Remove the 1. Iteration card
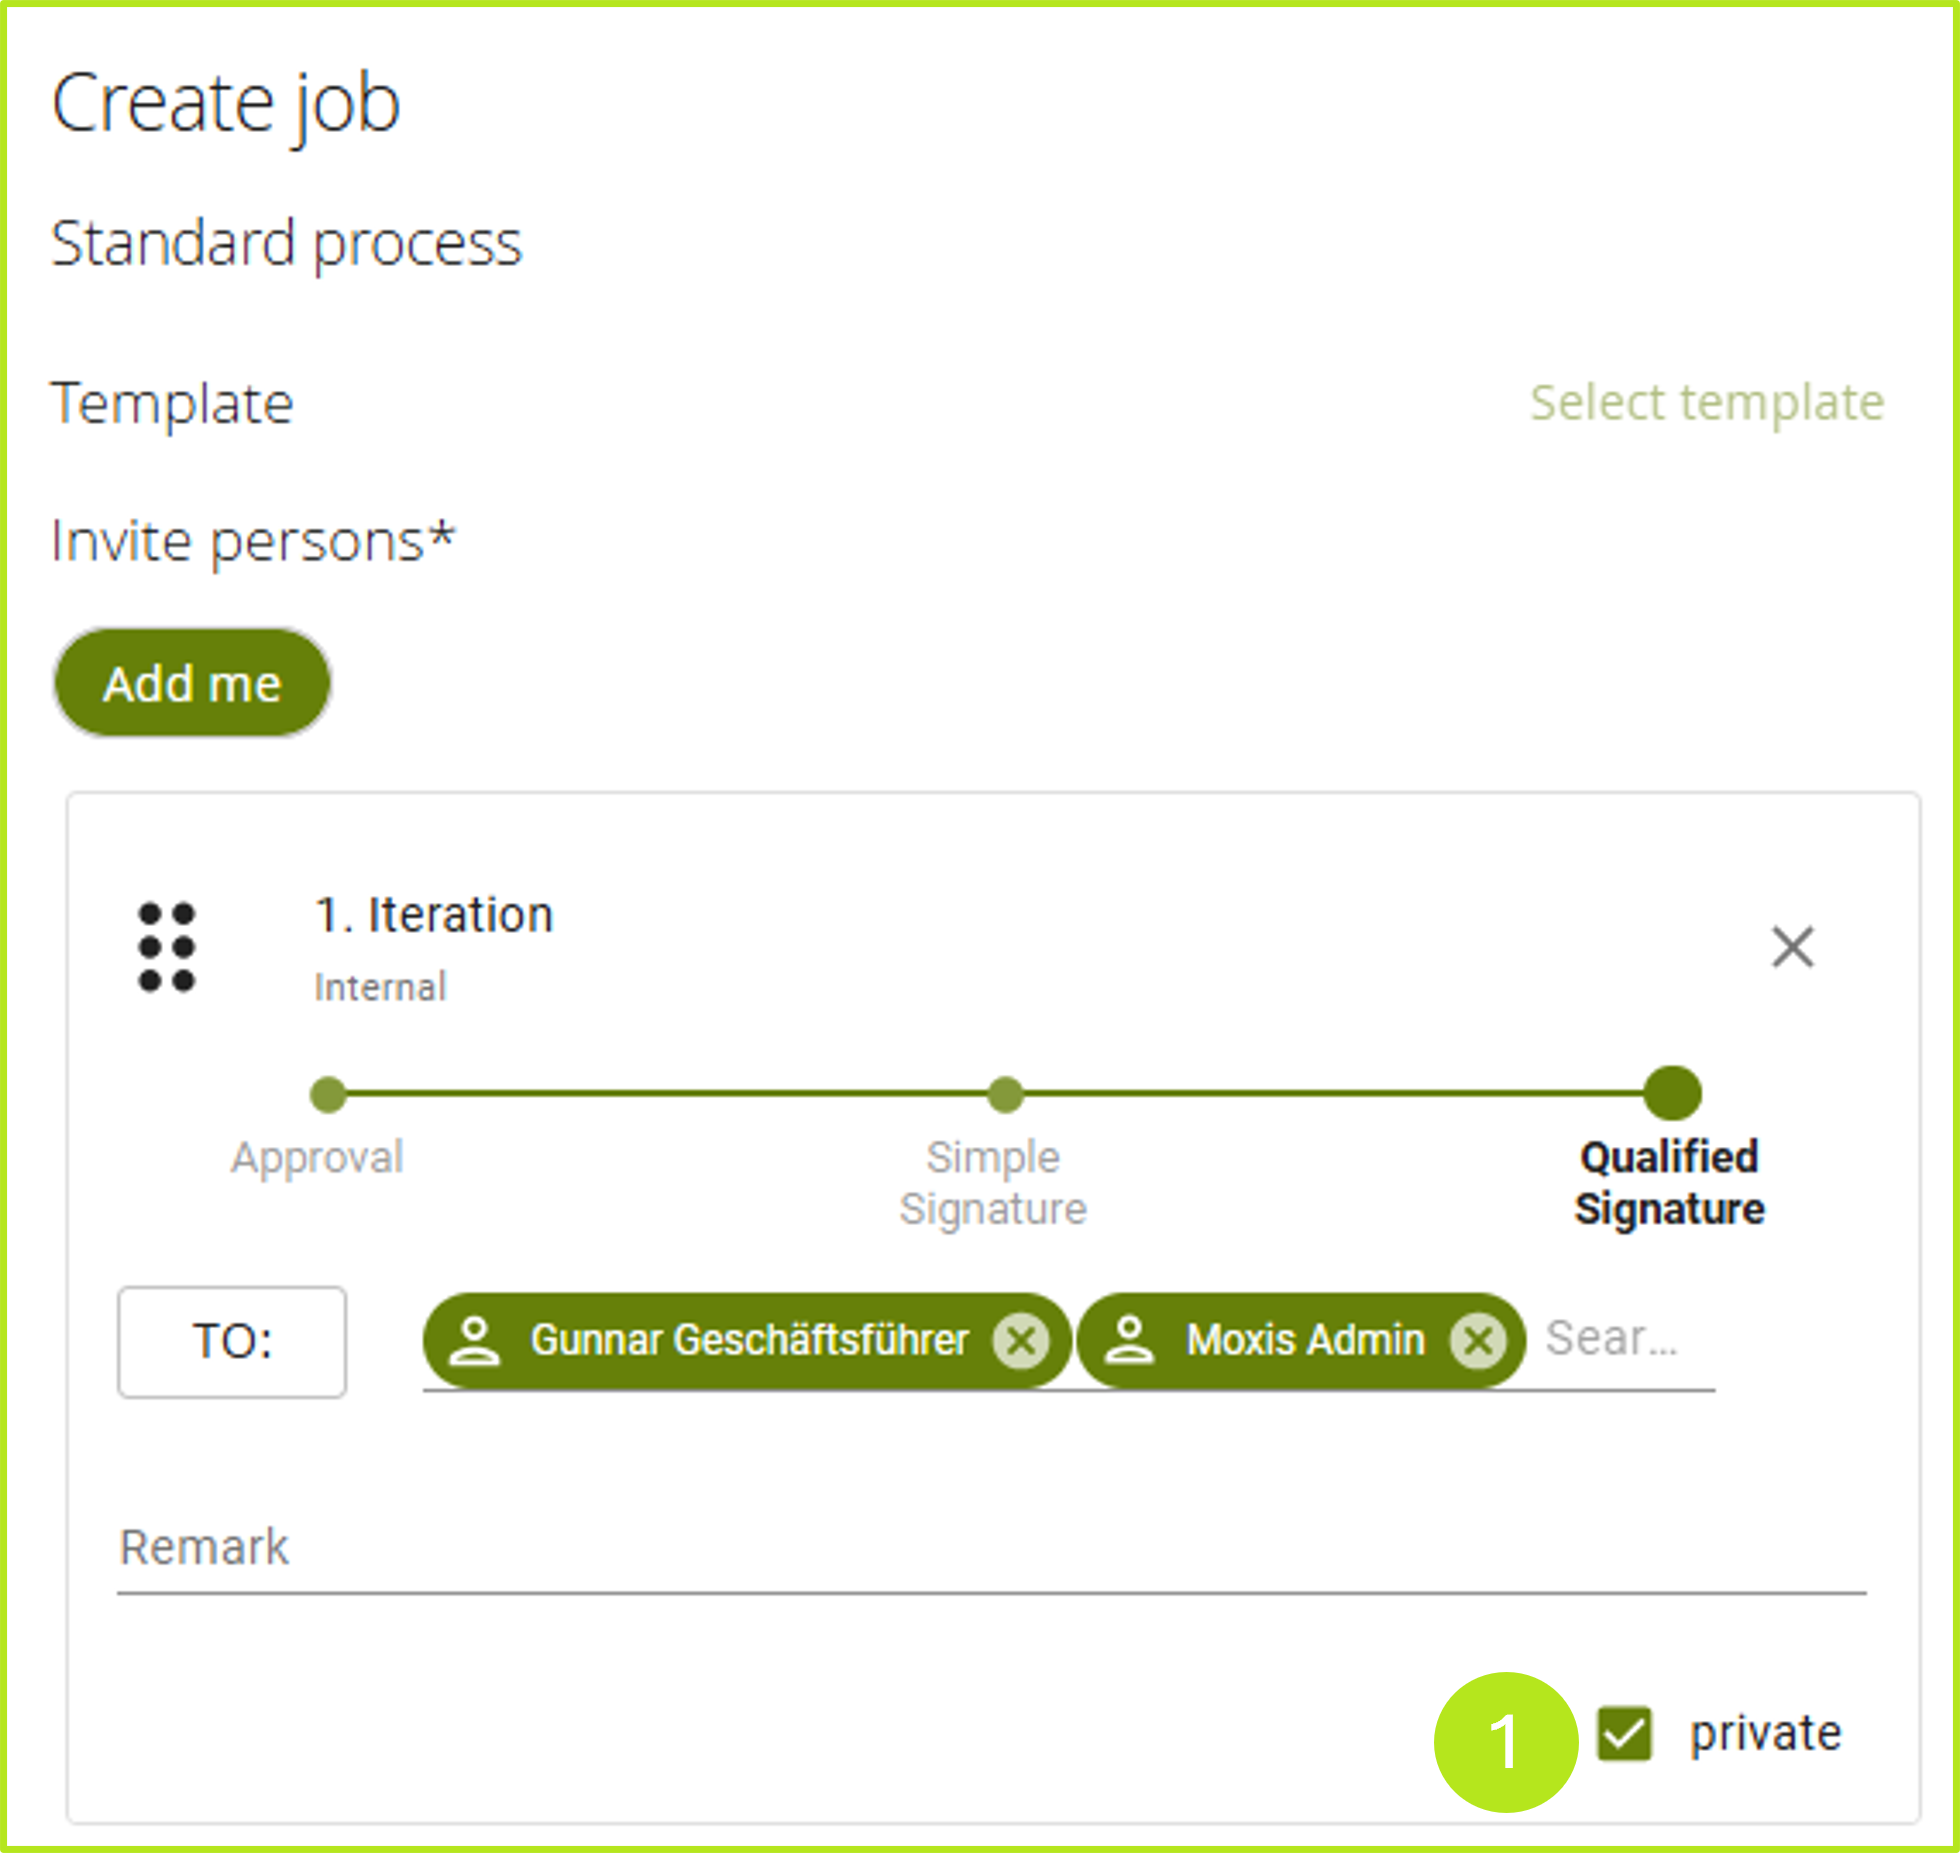This screenshot has width=1960, height=1853. coord(1792,947)
